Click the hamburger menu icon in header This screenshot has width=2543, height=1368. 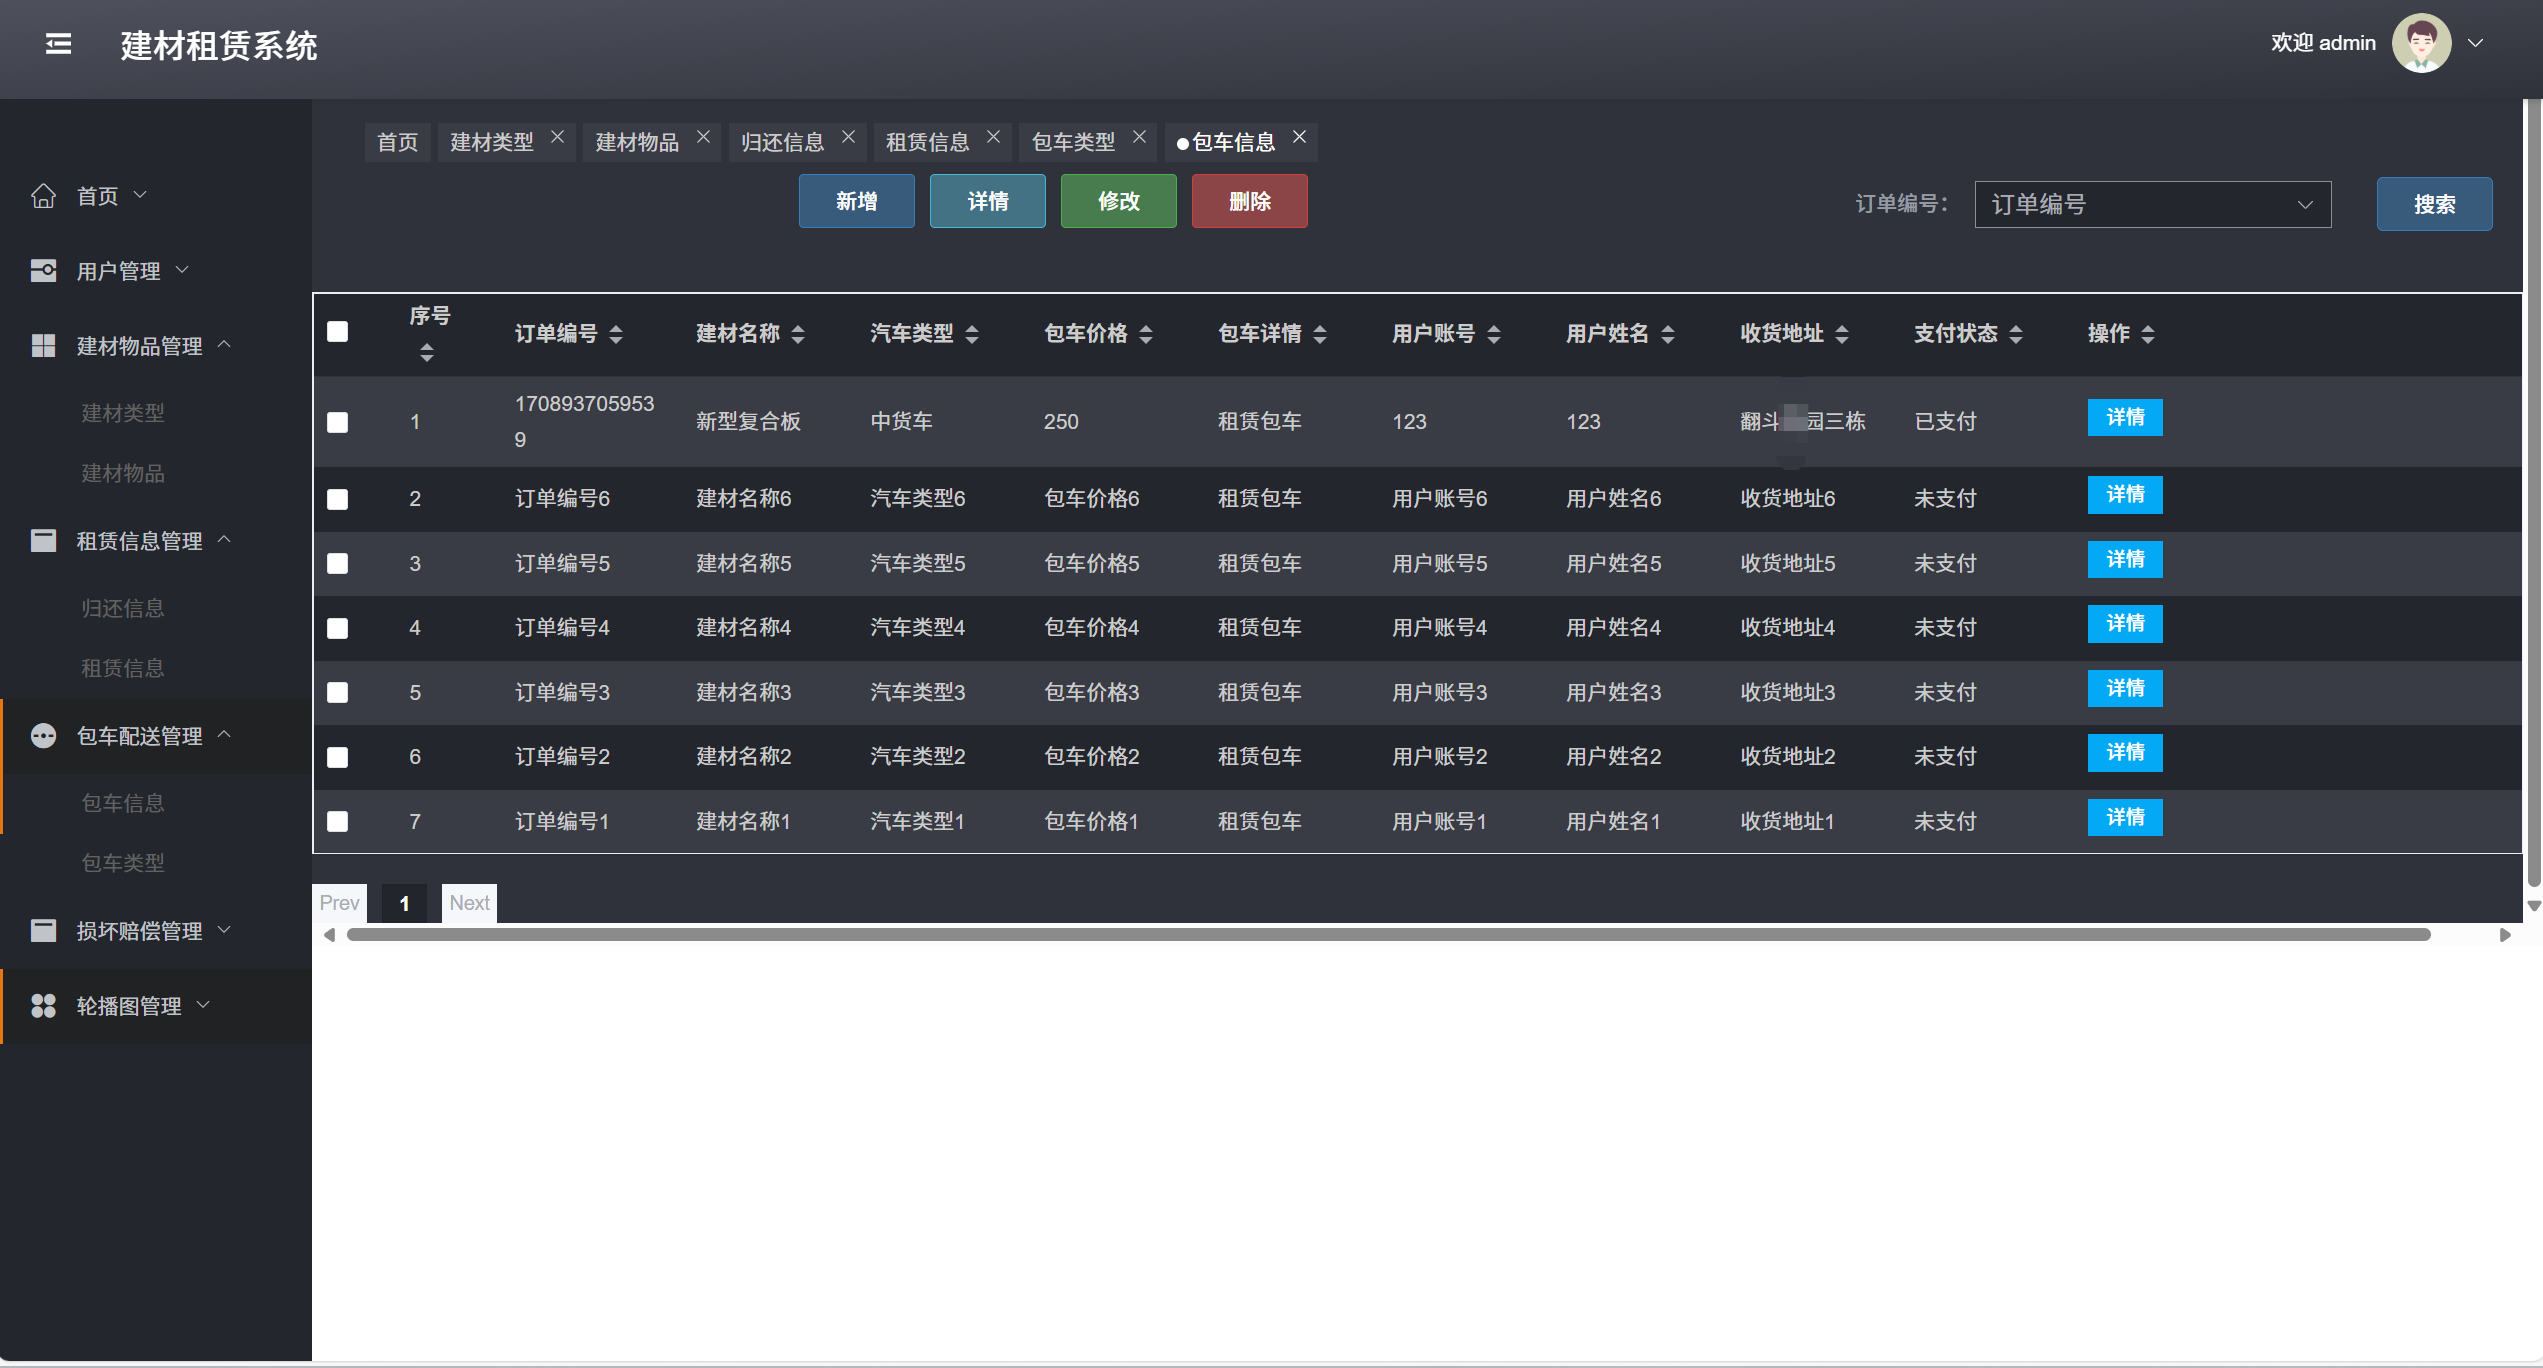[x=58, y=44]
